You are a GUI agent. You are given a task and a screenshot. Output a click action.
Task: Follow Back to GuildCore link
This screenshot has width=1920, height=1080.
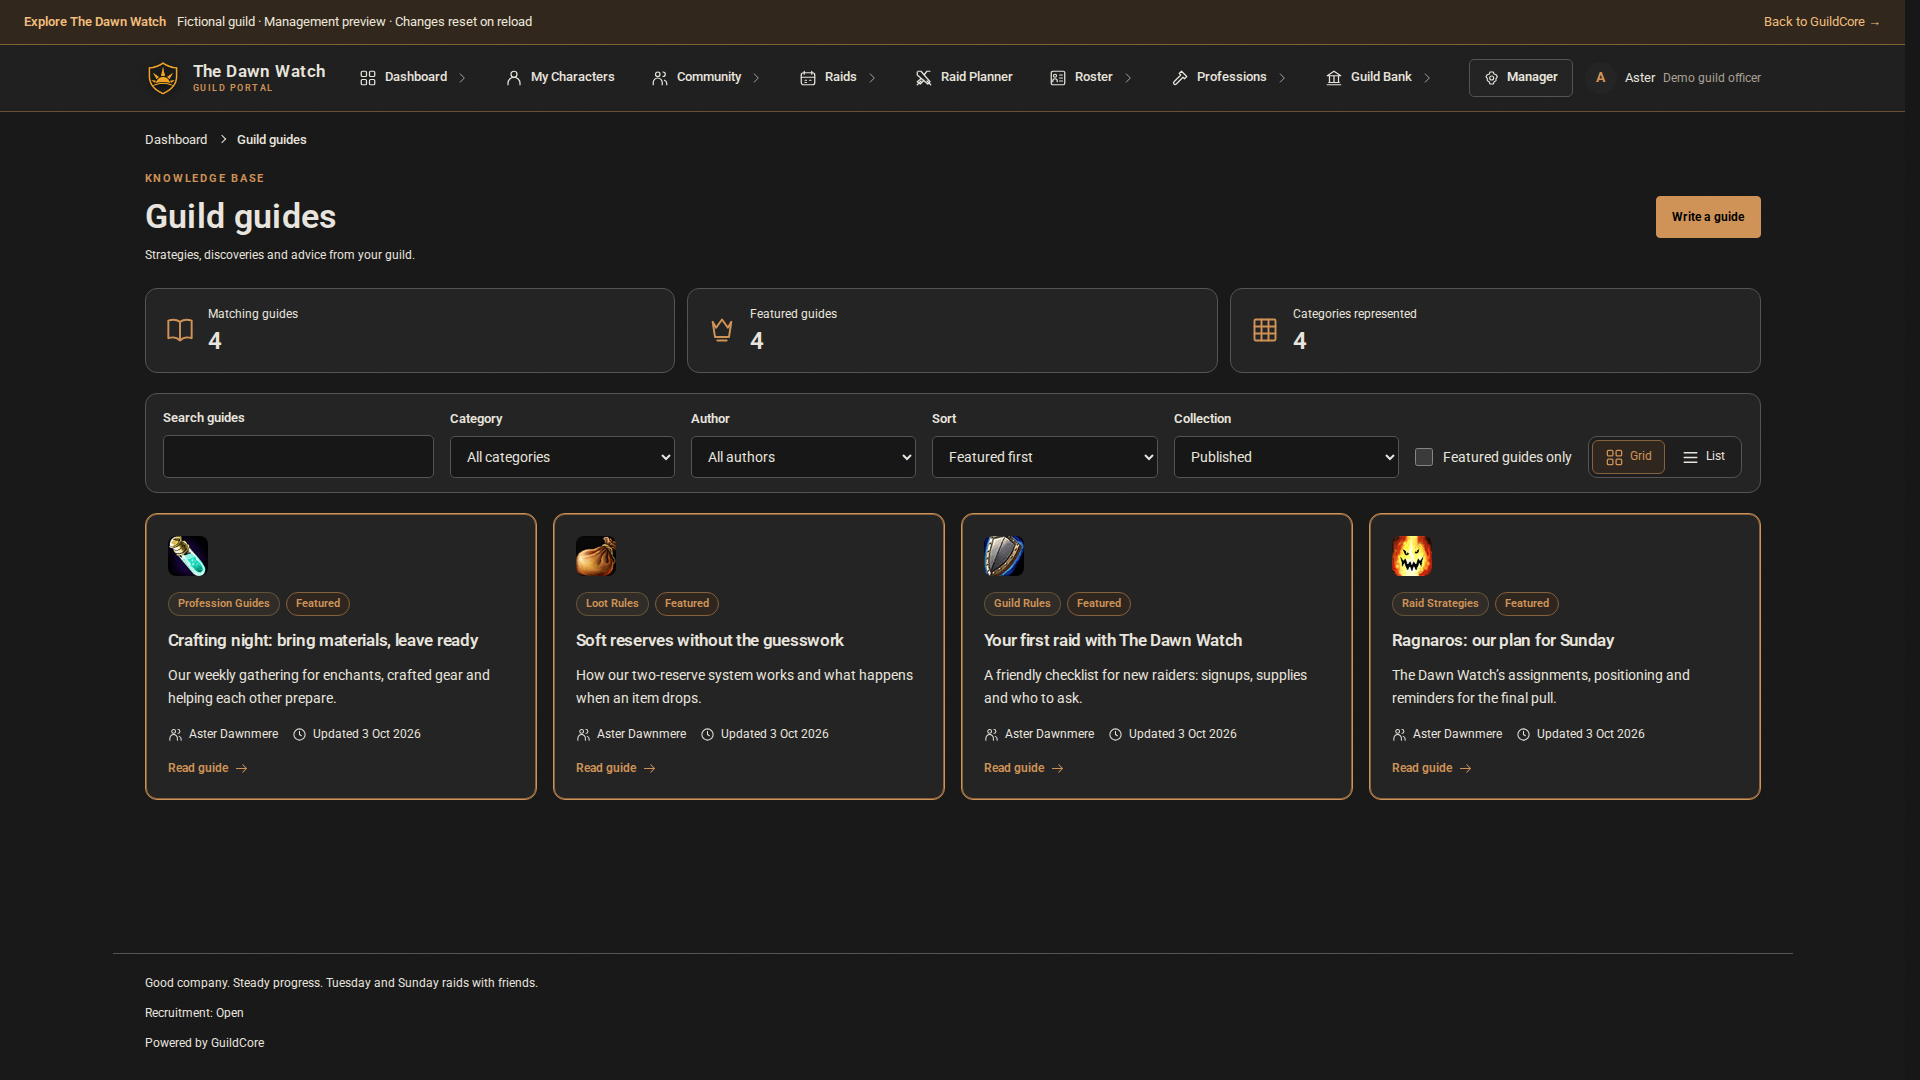pyautogui.click(x=1821, y=22)
